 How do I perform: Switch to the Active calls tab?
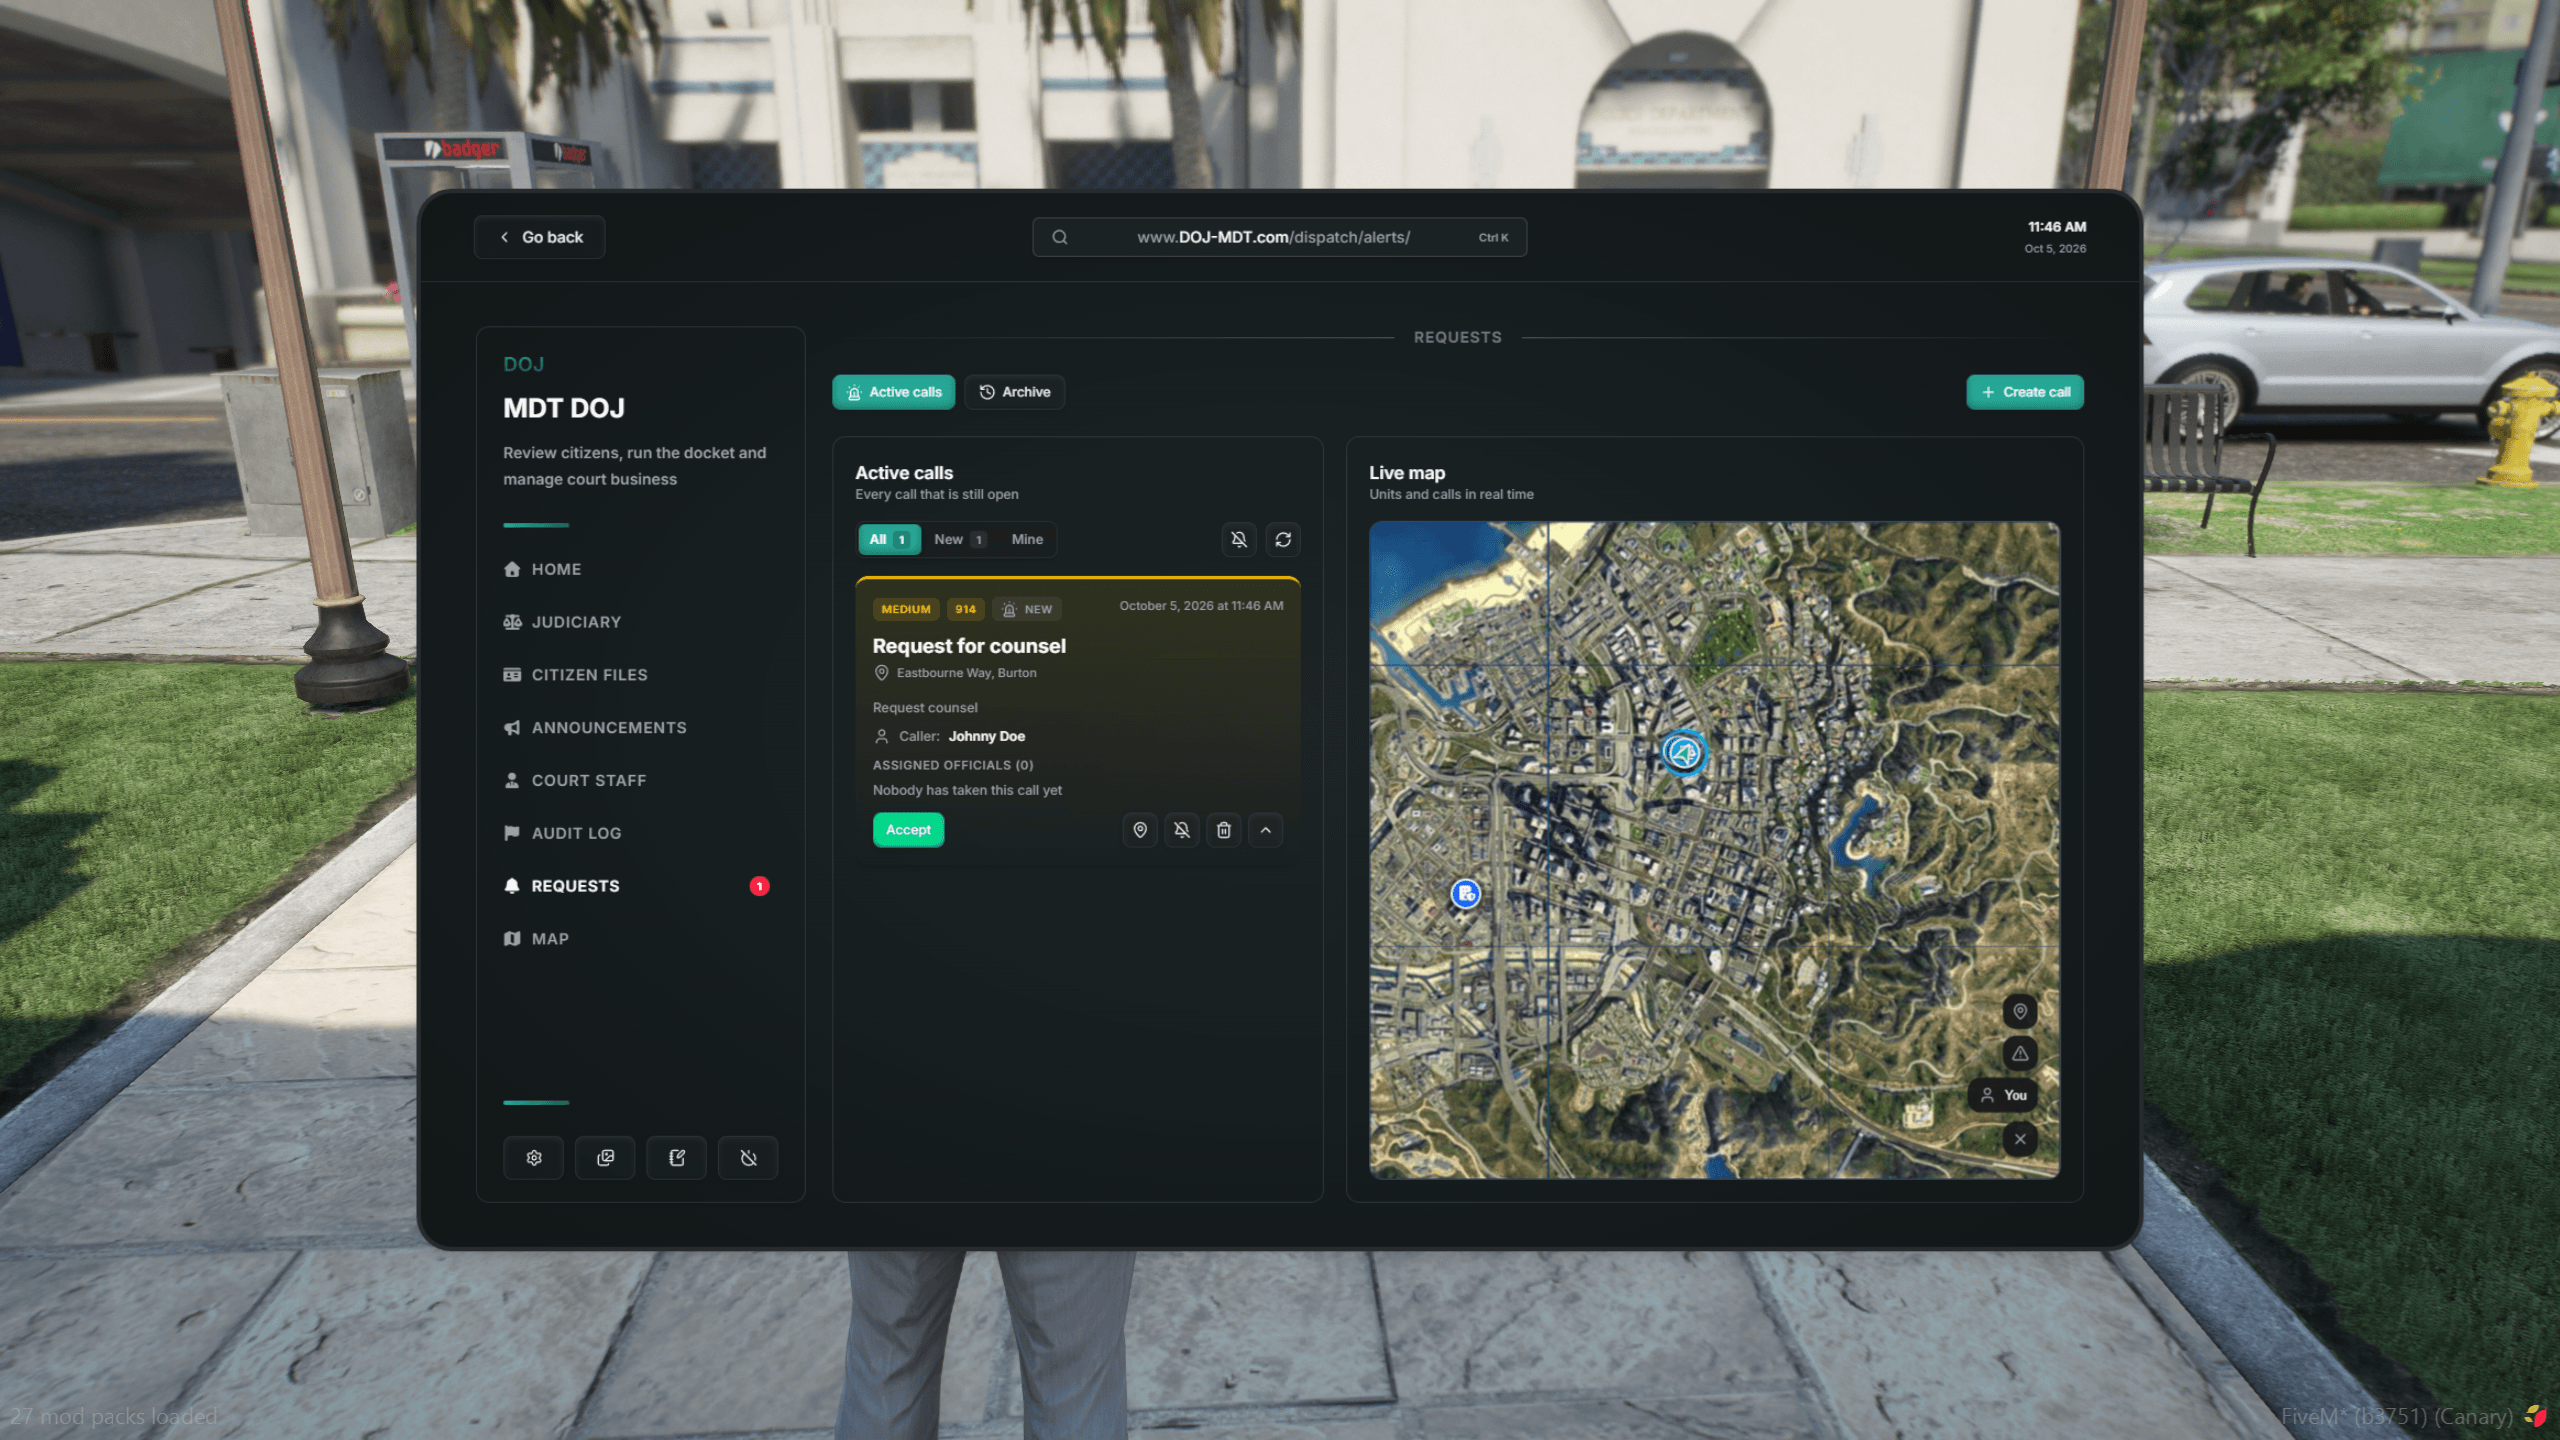(894, 392)
